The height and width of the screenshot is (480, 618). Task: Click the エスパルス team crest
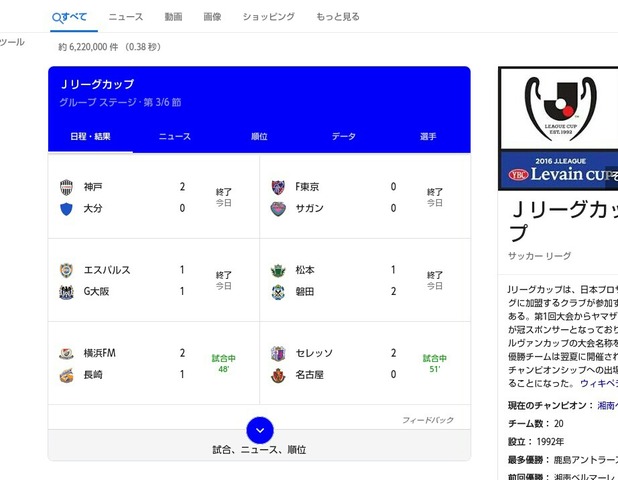point(66,270)
